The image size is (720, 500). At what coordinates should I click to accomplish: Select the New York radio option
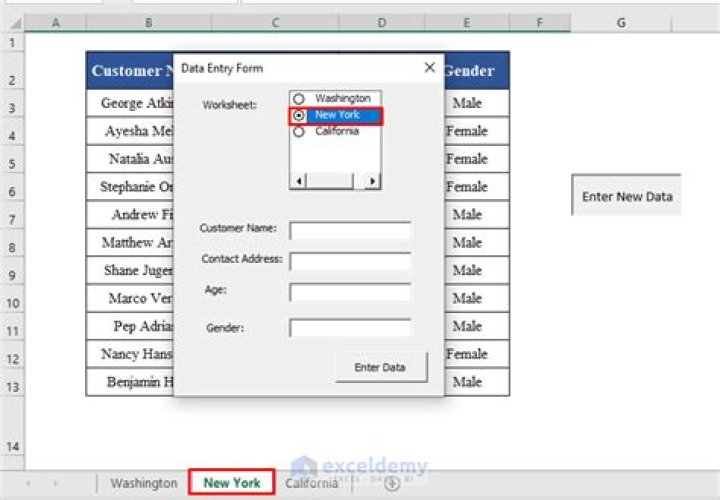click(x=299, y=115)
